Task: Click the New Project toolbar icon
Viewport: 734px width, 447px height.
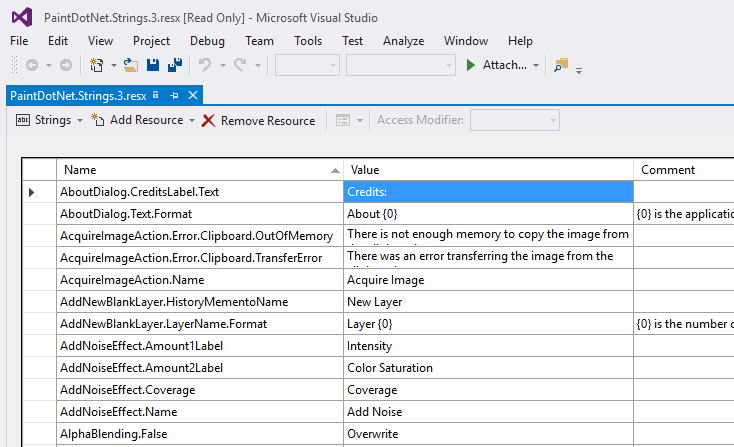Action: click(x=96, y=65)
